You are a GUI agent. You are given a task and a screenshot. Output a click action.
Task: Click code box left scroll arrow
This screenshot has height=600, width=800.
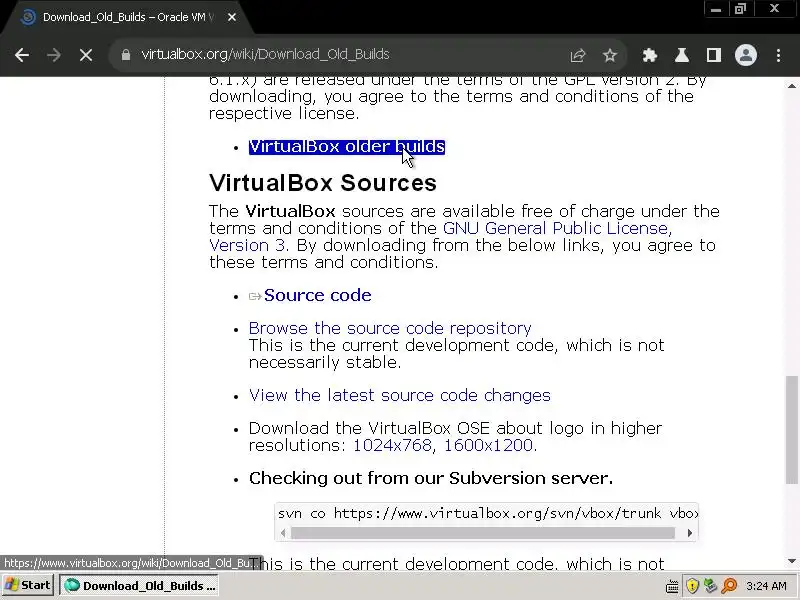(x=283, y=533)
